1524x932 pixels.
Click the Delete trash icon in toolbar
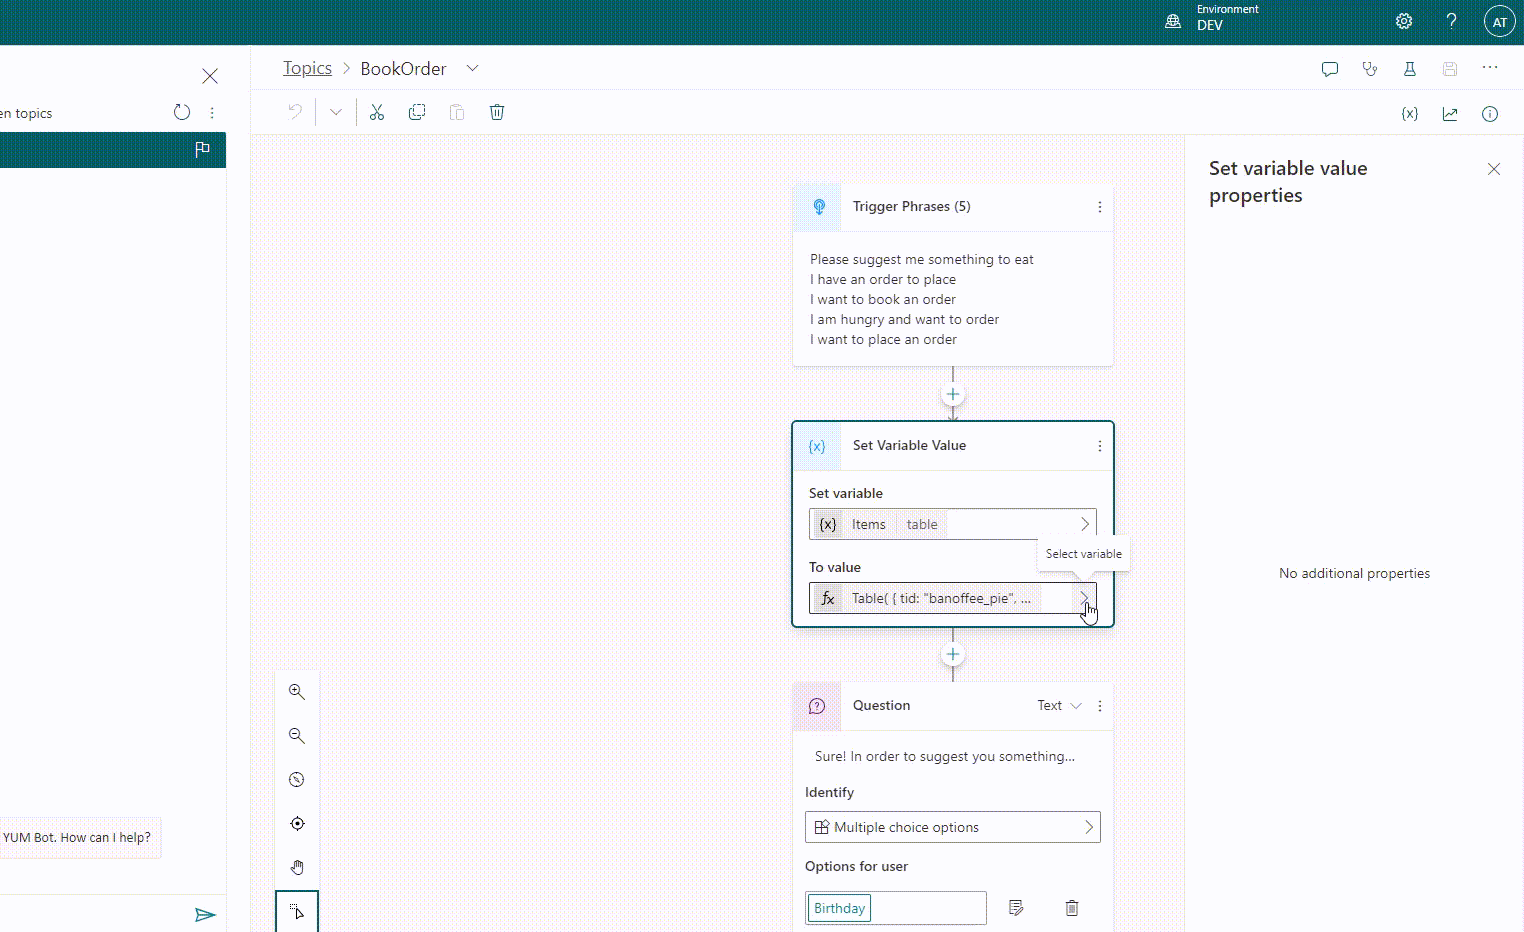pos(497,112)
